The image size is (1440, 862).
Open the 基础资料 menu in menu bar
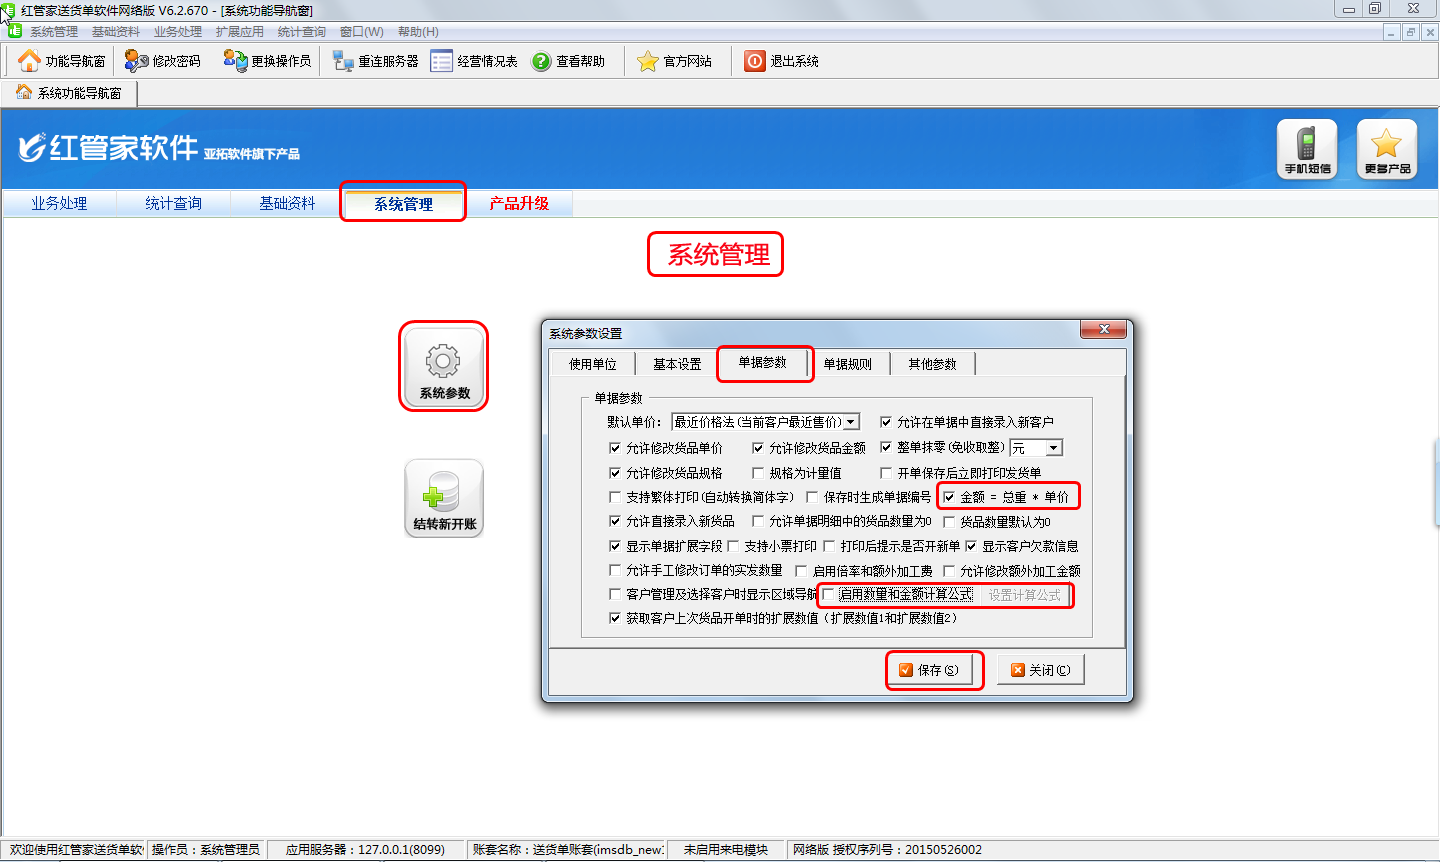click(116, 32)
